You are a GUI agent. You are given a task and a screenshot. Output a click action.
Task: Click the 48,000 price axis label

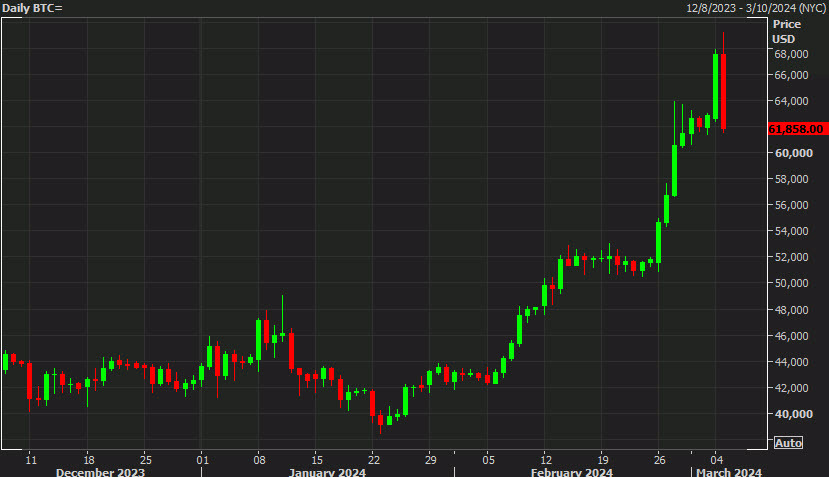pyautogui.click(x=791, y=310)
